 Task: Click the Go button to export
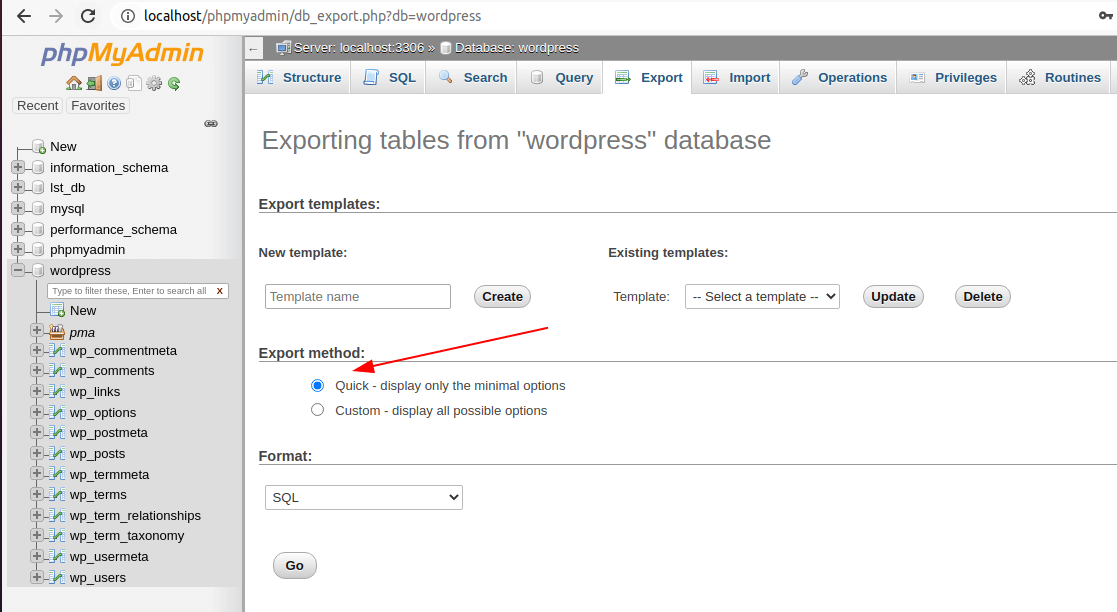pos(294,565)
